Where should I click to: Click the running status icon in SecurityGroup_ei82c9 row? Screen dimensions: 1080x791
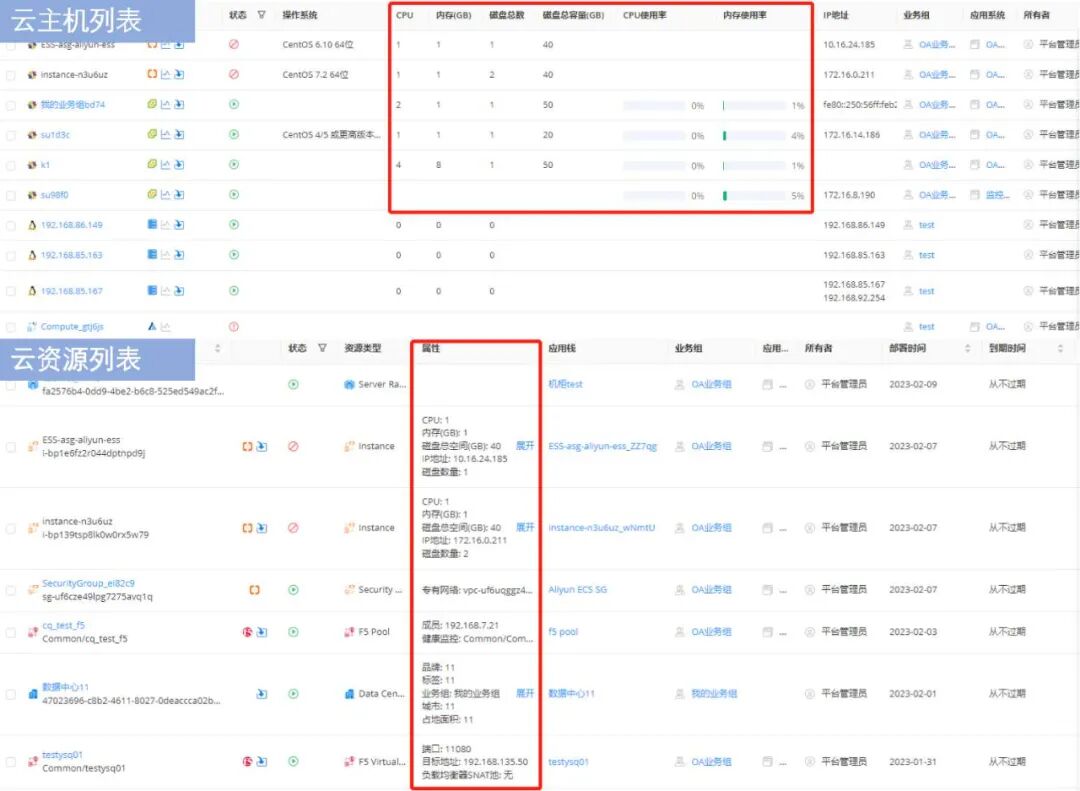[293, 590]
